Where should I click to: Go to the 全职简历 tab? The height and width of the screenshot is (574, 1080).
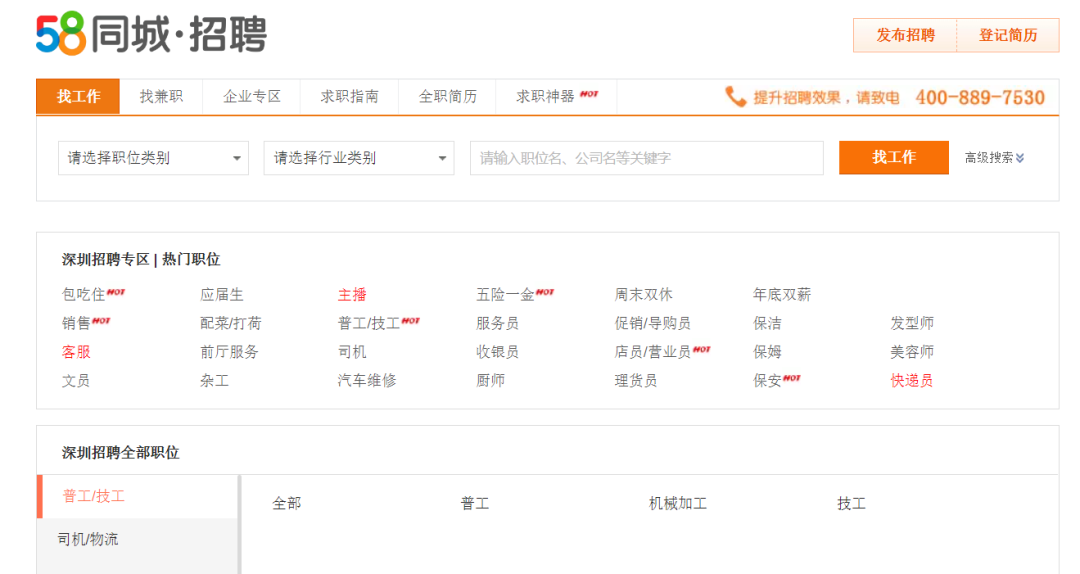pyautogui.click(x=447, y=97)
